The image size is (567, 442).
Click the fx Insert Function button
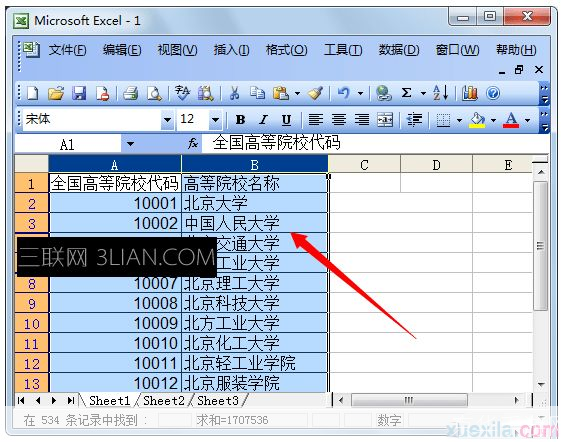(193, 143)
